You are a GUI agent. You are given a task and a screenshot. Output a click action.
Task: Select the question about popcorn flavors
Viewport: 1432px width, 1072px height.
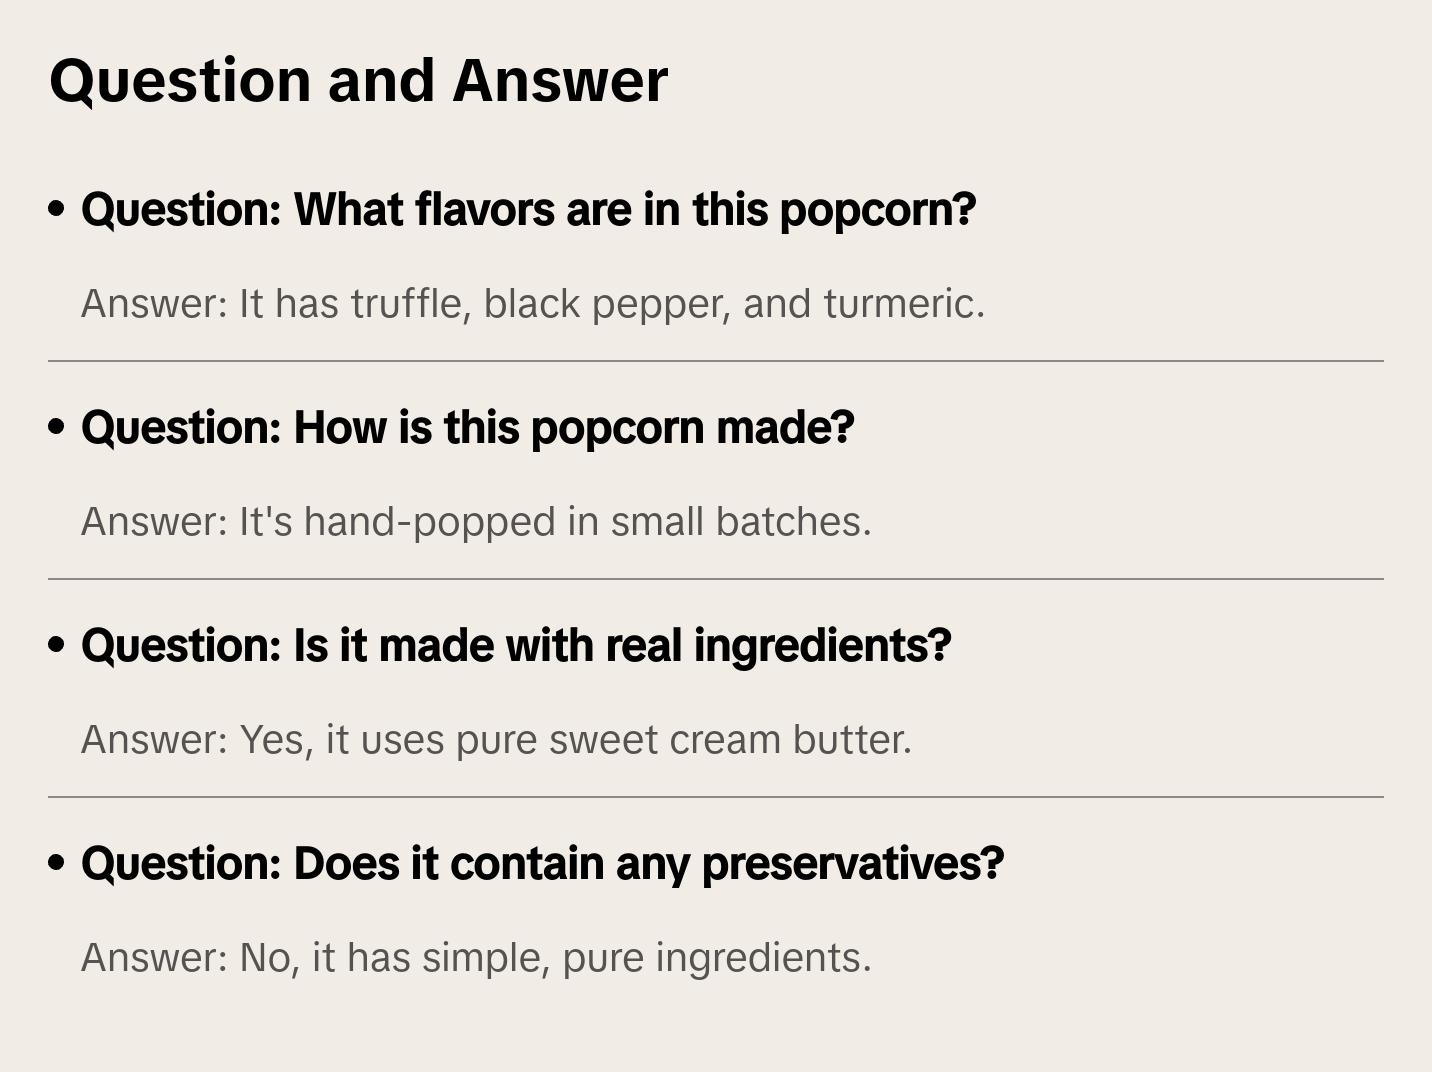click(528, 210)
